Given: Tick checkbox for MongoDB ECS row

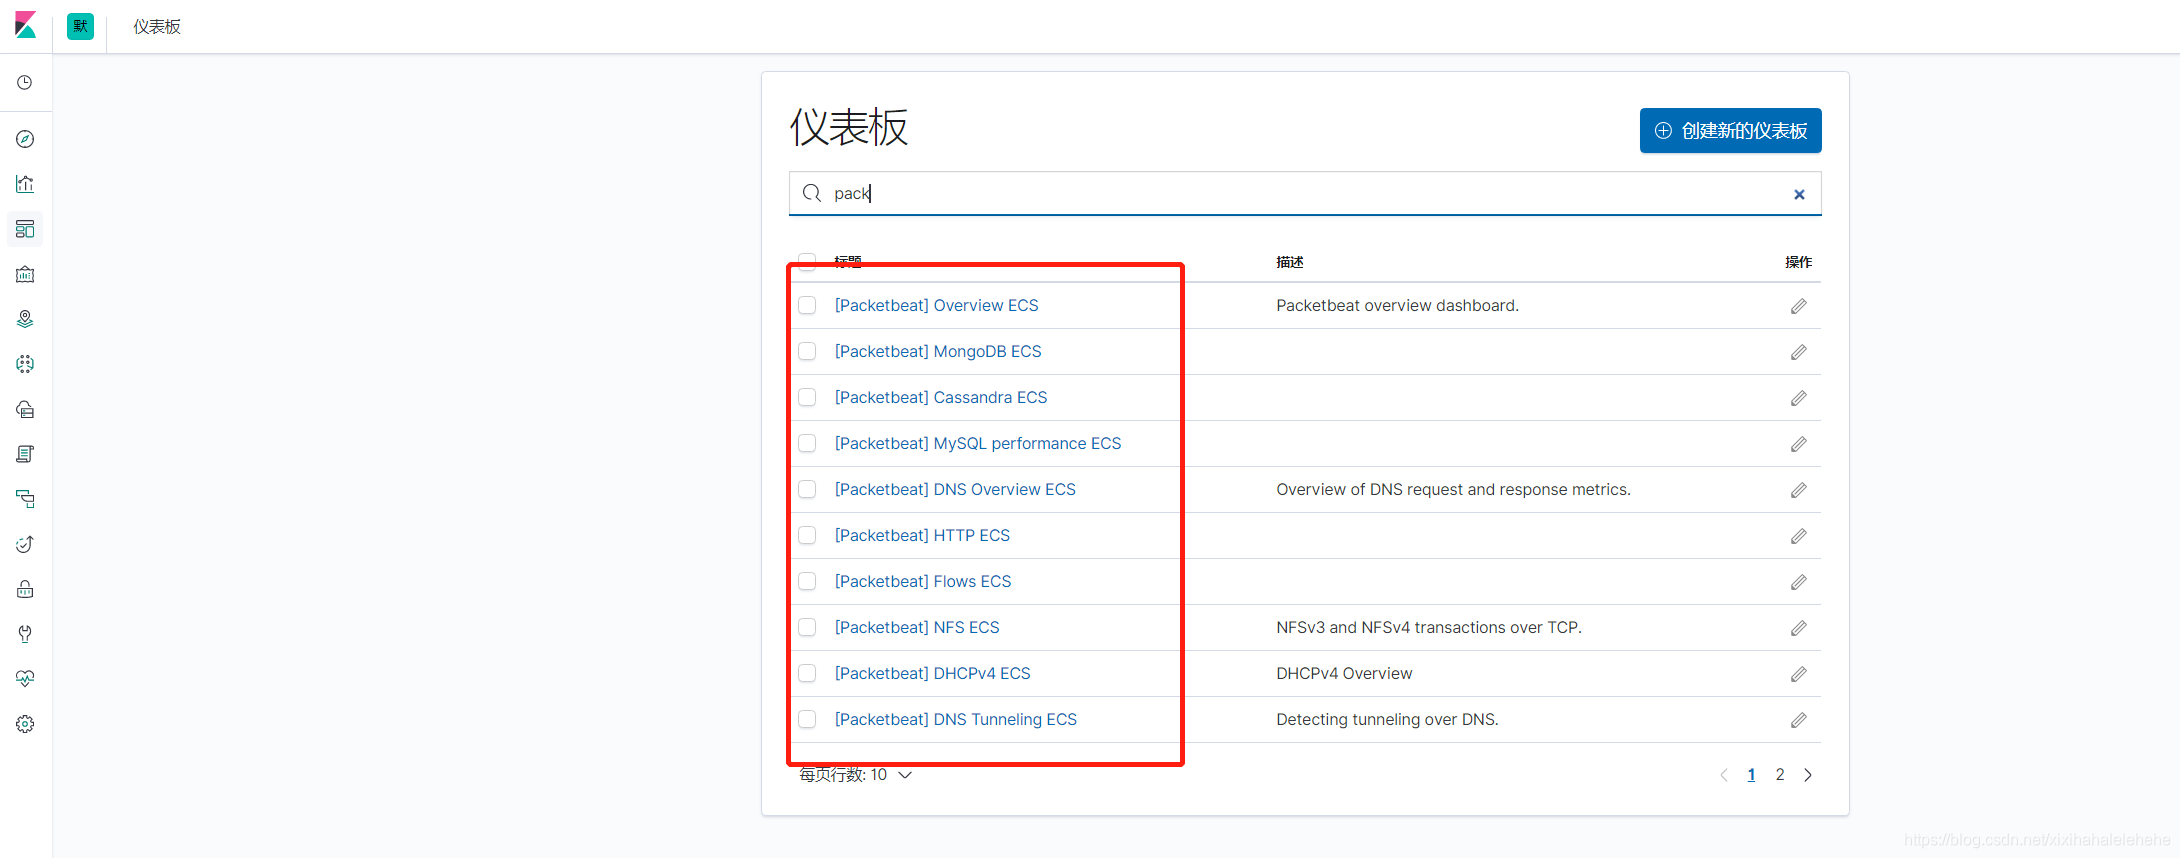Looking at the screenshot, I should pyautogui.click(x=807, y=351).
